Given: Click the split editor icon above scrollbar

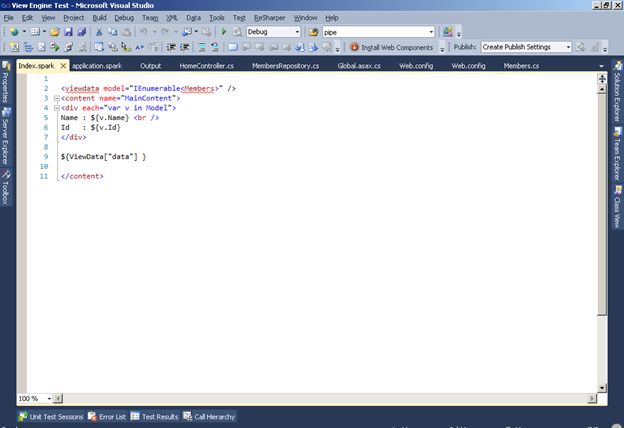Looking at the screenshot, I should coord(602,79).
